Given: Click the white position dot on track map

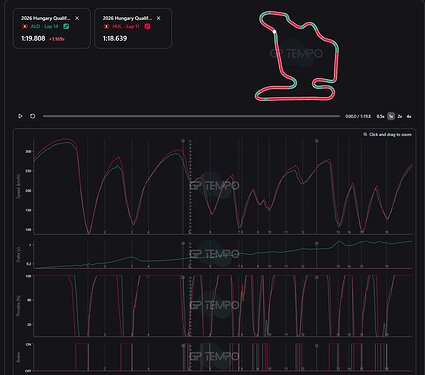Looking at the screenshot, I should point(274,32).
